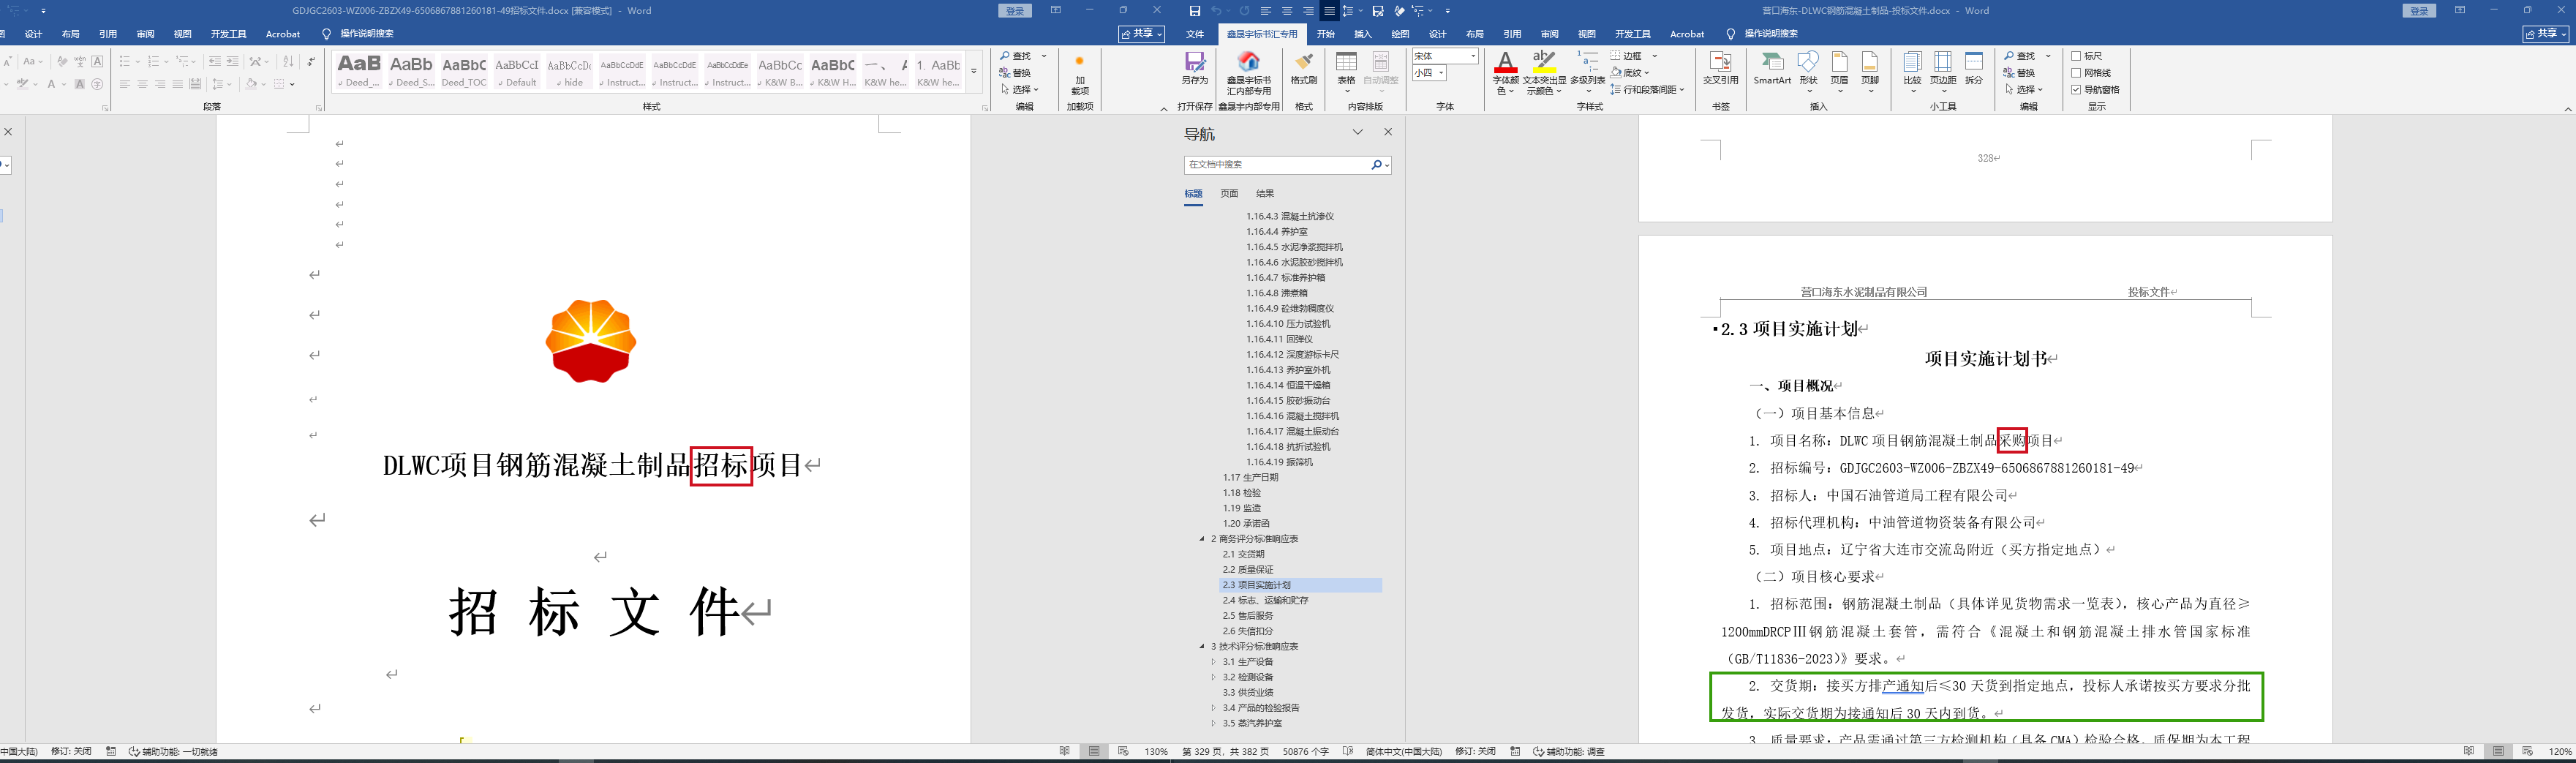Go to 2.5 售后服务 heading
Screen dimensions: 2576x763
click(x=1248, y=616)
